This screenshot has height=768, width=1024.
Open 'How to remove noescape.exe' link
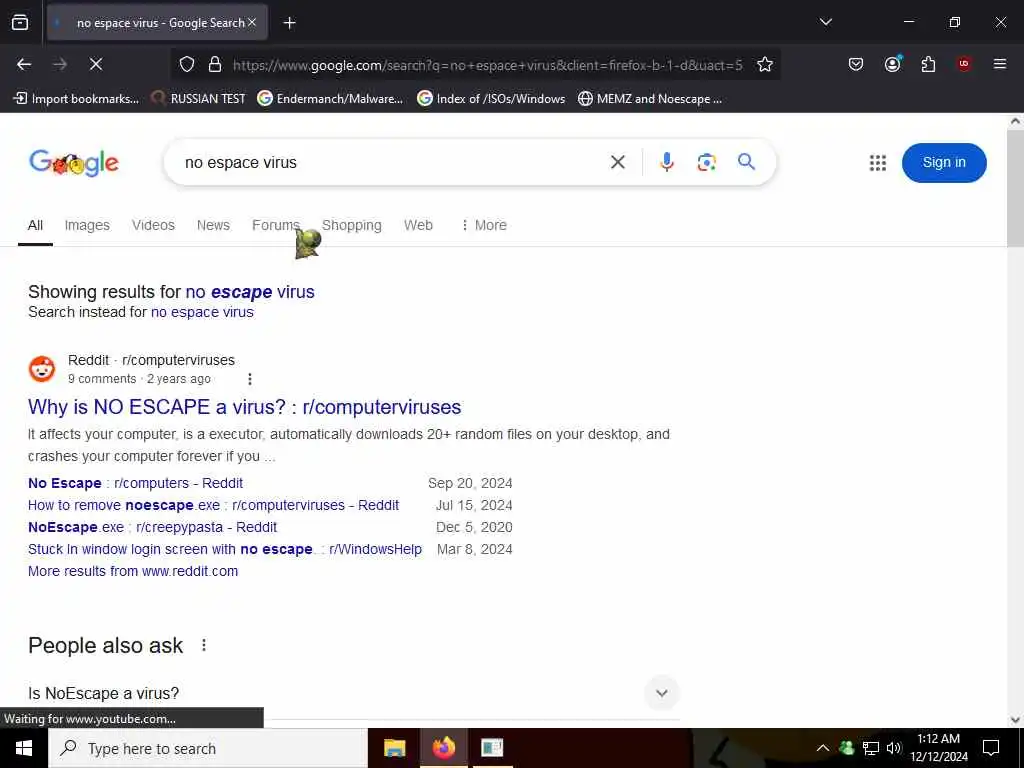213,505
